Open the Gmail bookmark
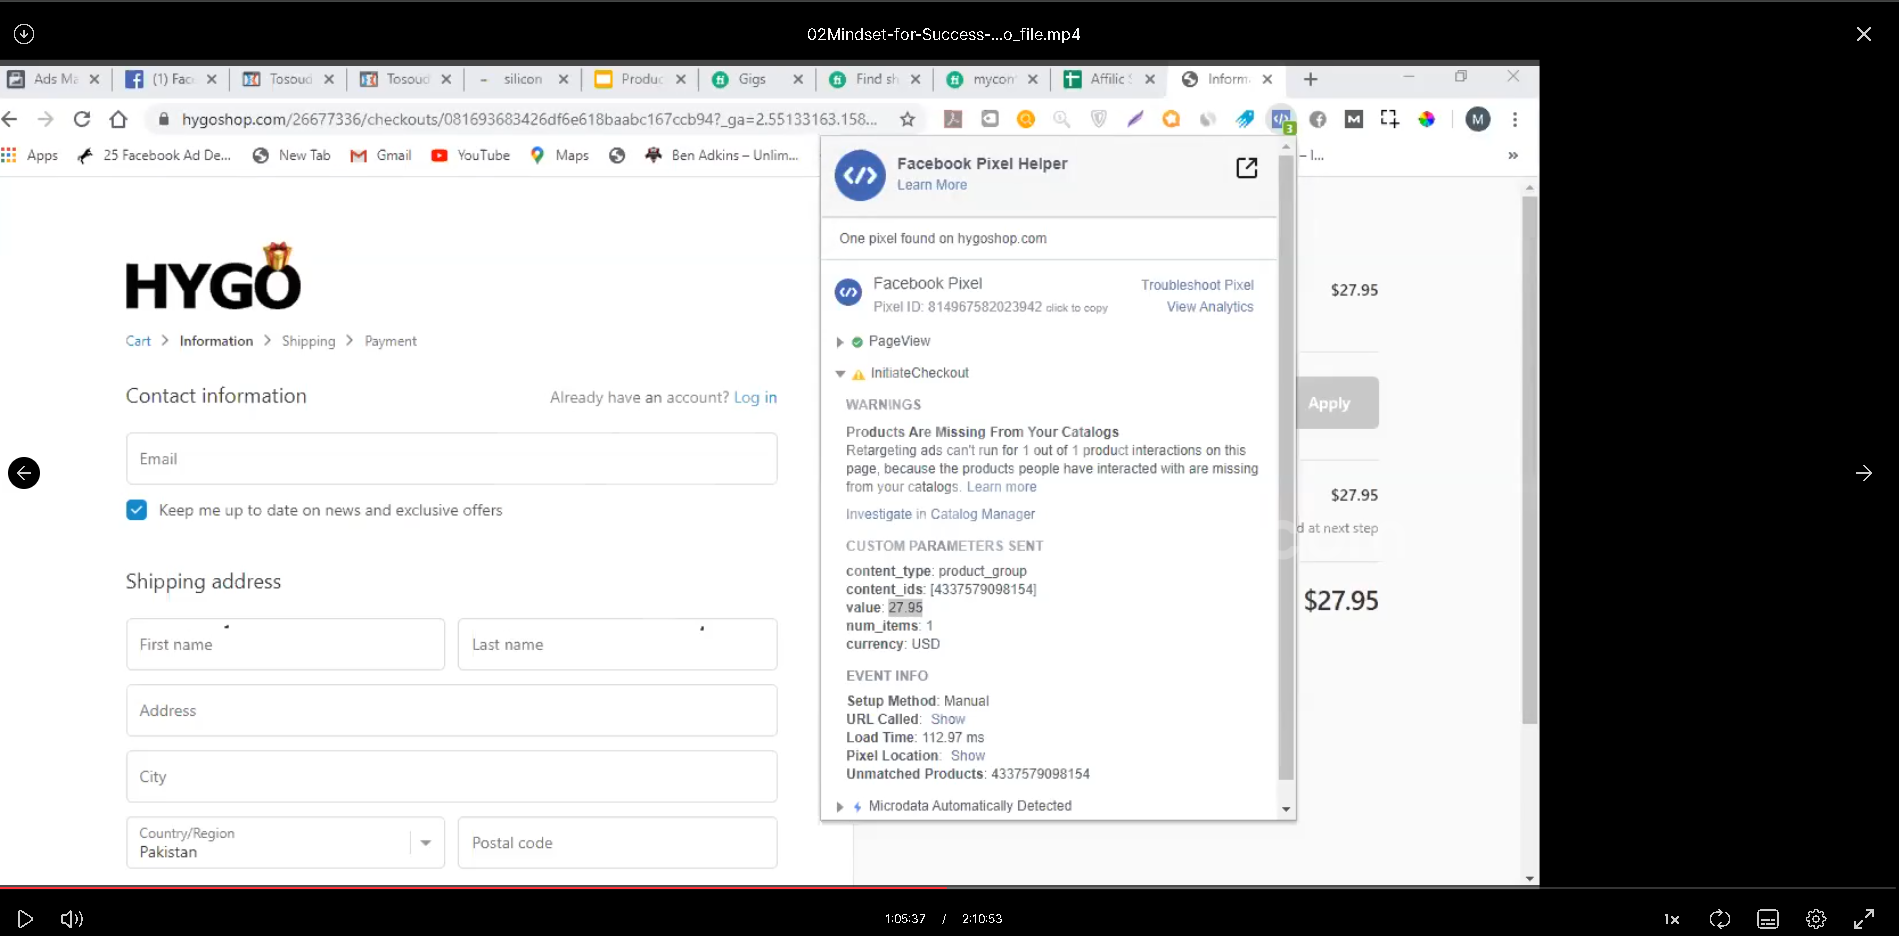 pos(381,155)
